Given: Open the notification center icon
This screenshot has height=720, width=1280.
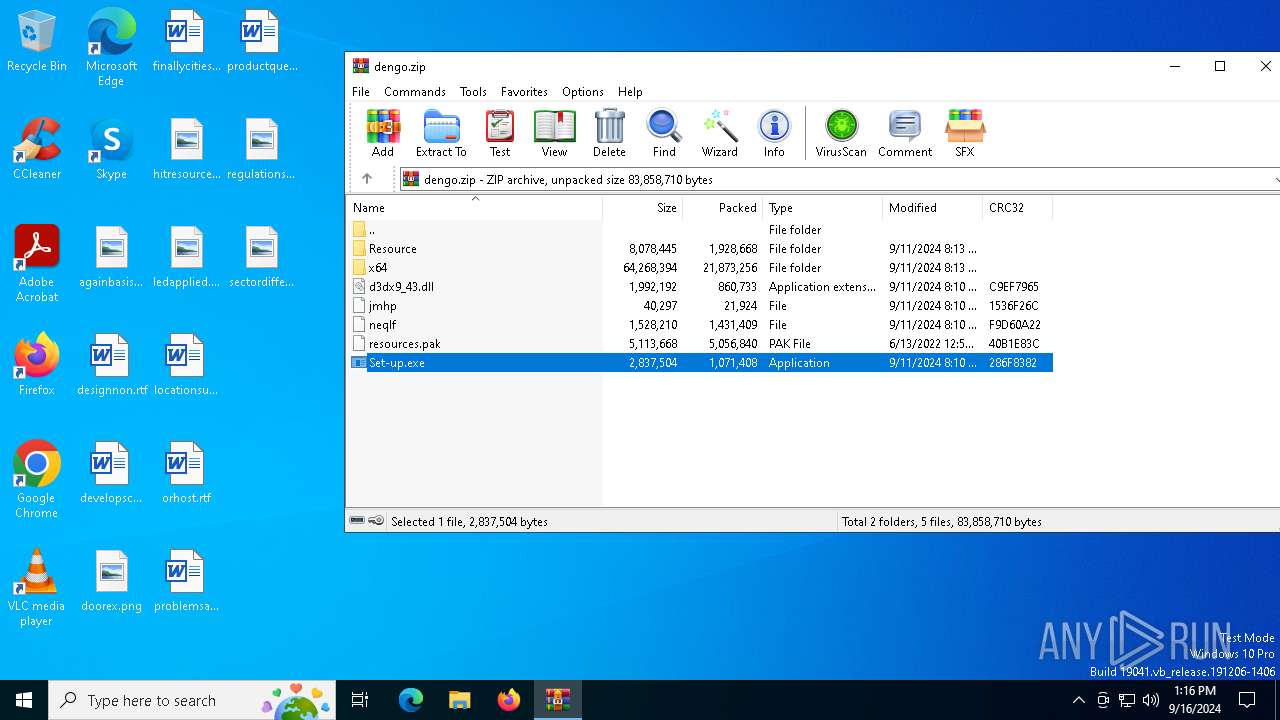Looking at the screenshot, I should point(1247,700).
